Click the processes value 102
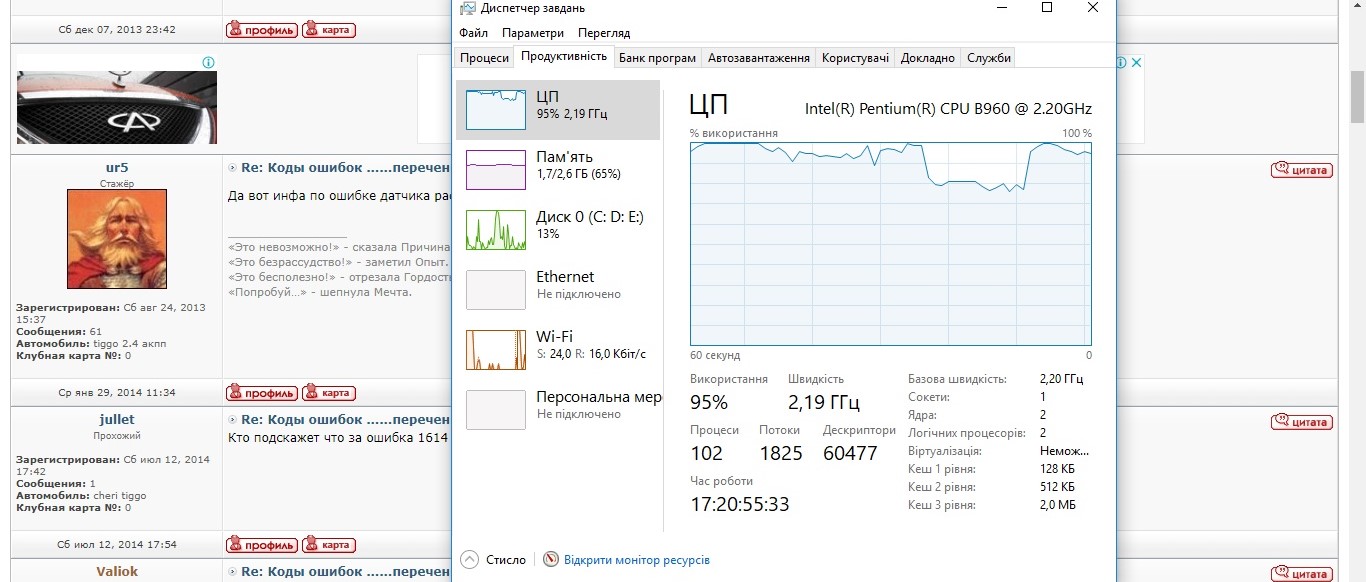Viewport: 1366px width, 582px height. coord(707,453)
